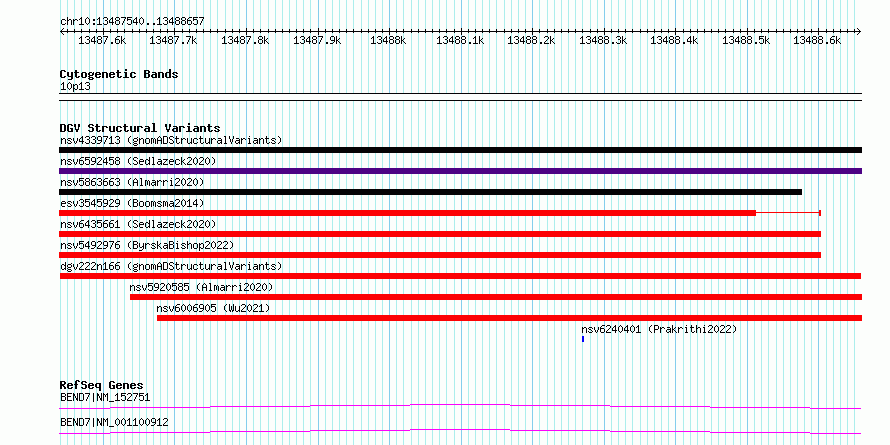This screenshot has width=890, height=445.
Task: Click the magenta BEND7 NM_152751 intron line
Action: (x=460, y=406)
